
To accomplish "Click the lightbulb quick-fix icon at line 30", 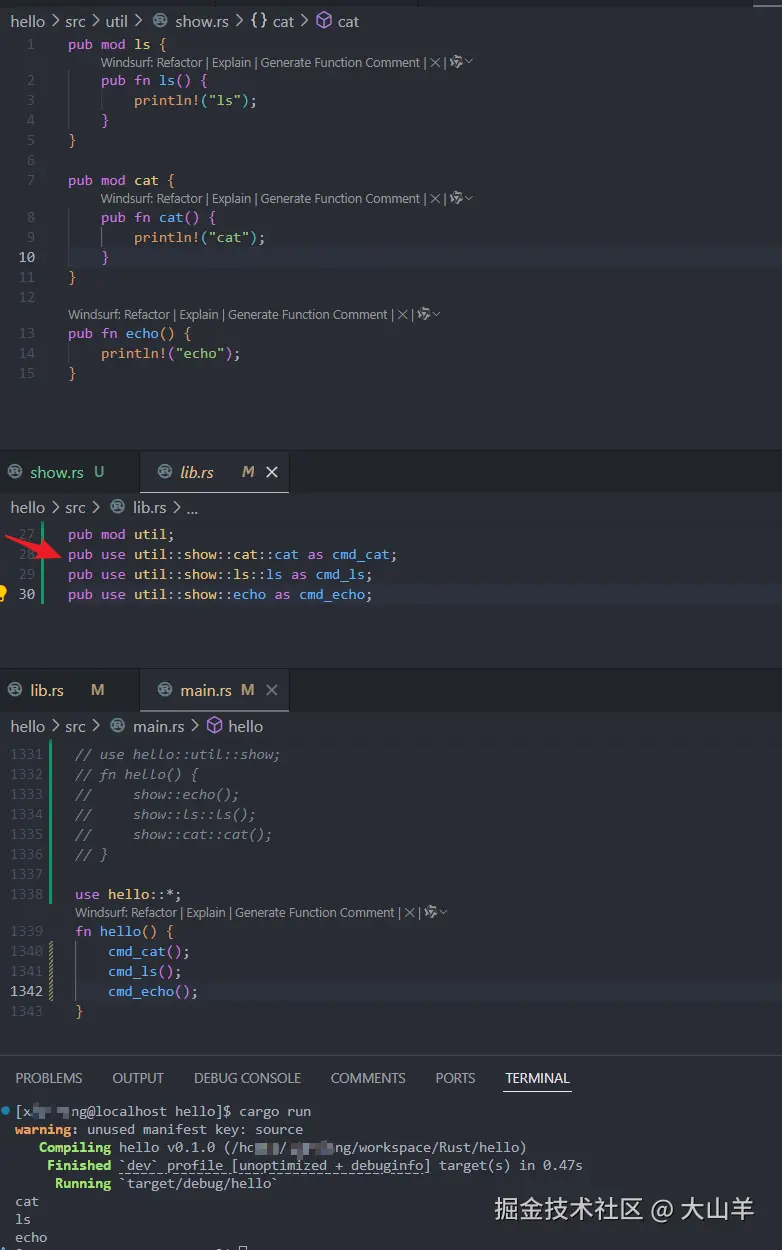I will (3, 594).
